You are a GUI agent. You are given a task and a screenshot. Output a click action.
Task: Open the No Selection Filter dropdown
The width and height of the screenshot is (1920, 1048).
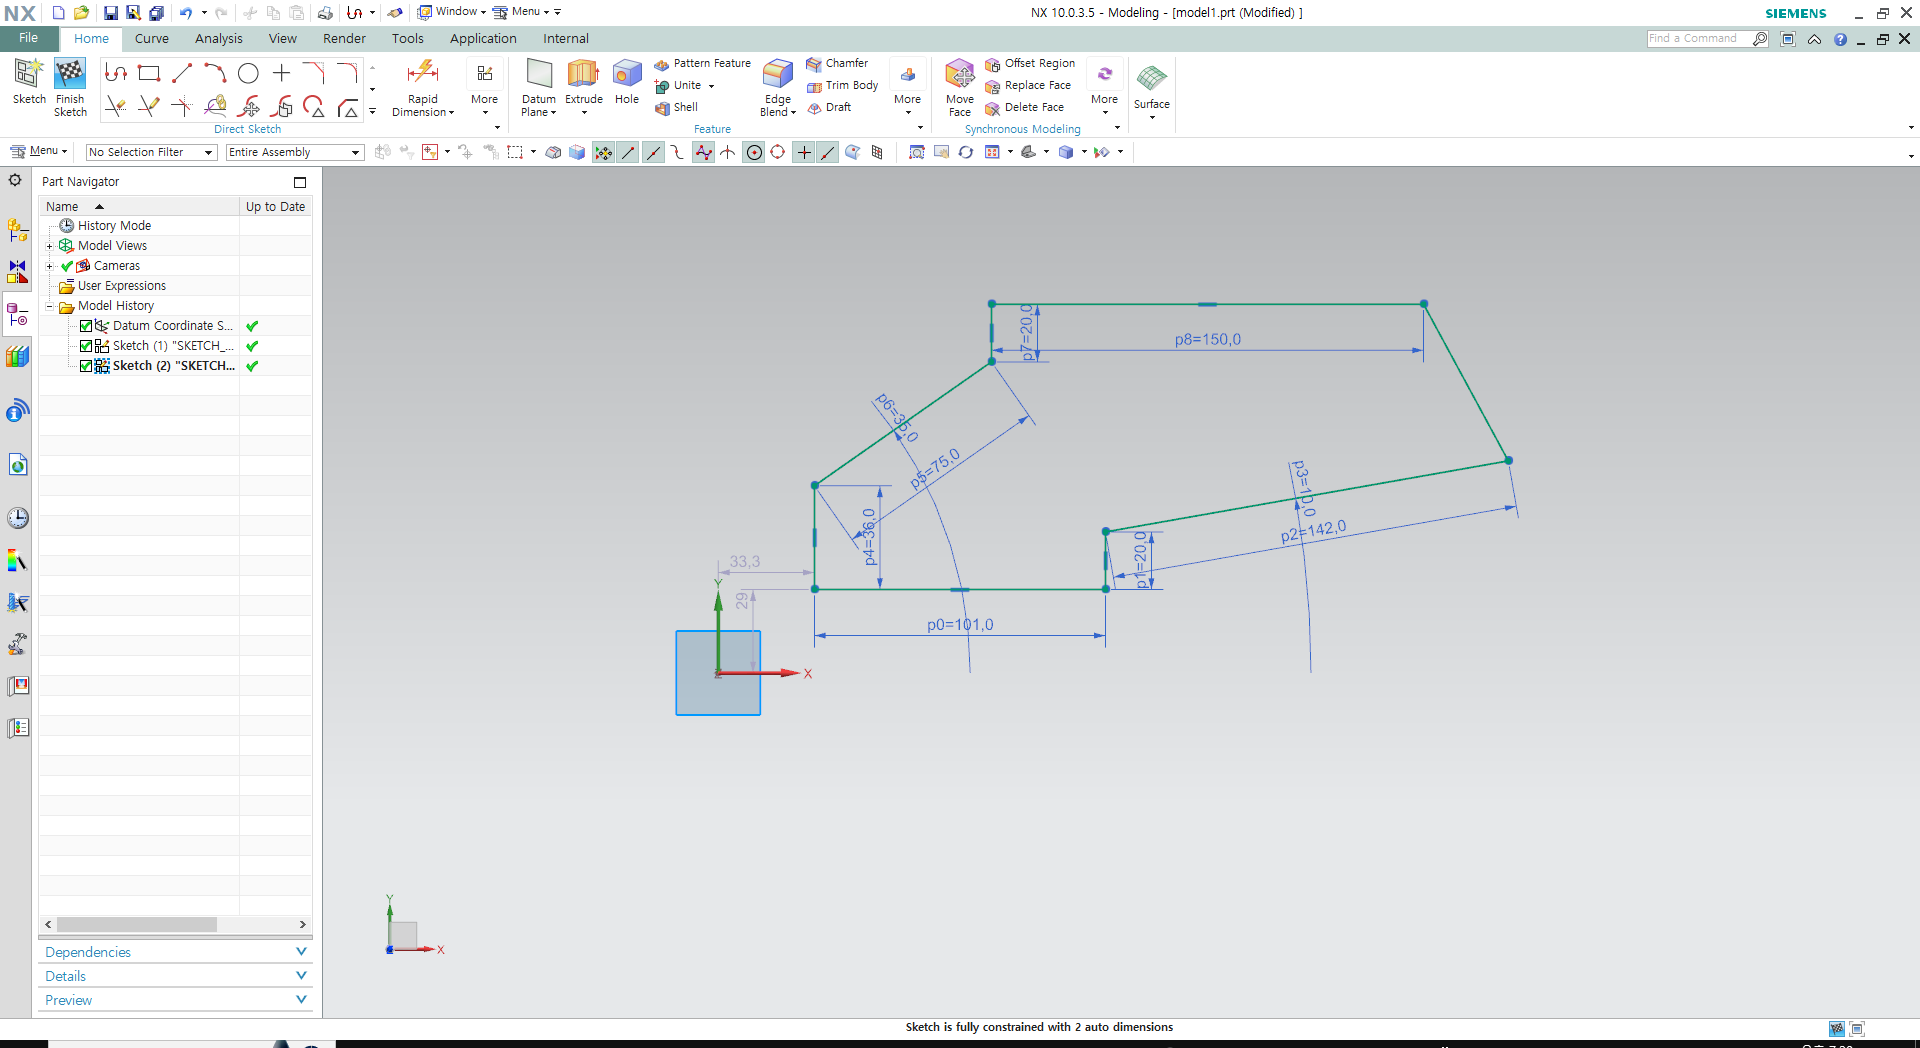(x=151, y=152)
